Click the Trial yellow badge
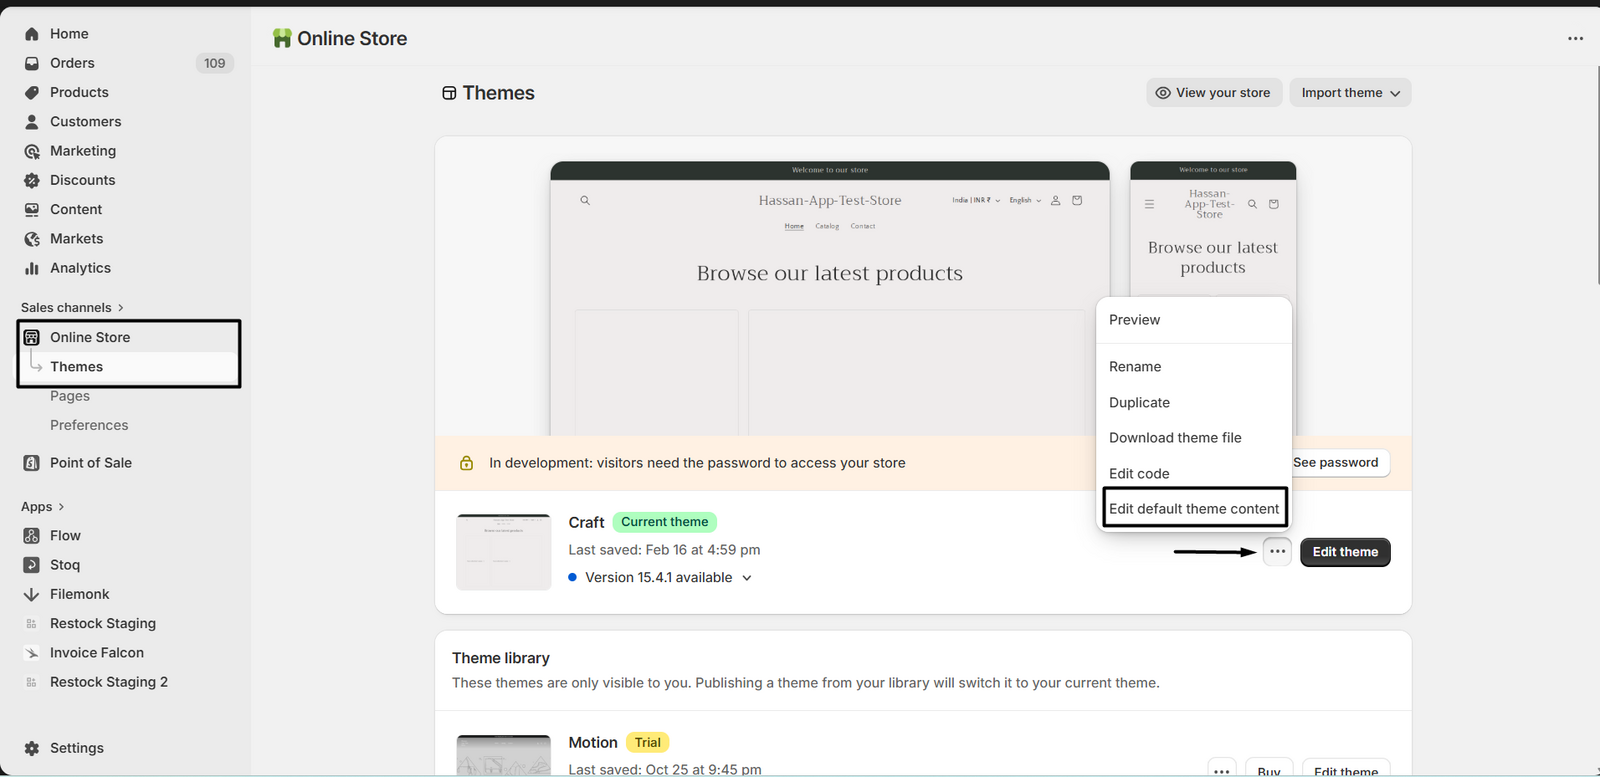 648,743
